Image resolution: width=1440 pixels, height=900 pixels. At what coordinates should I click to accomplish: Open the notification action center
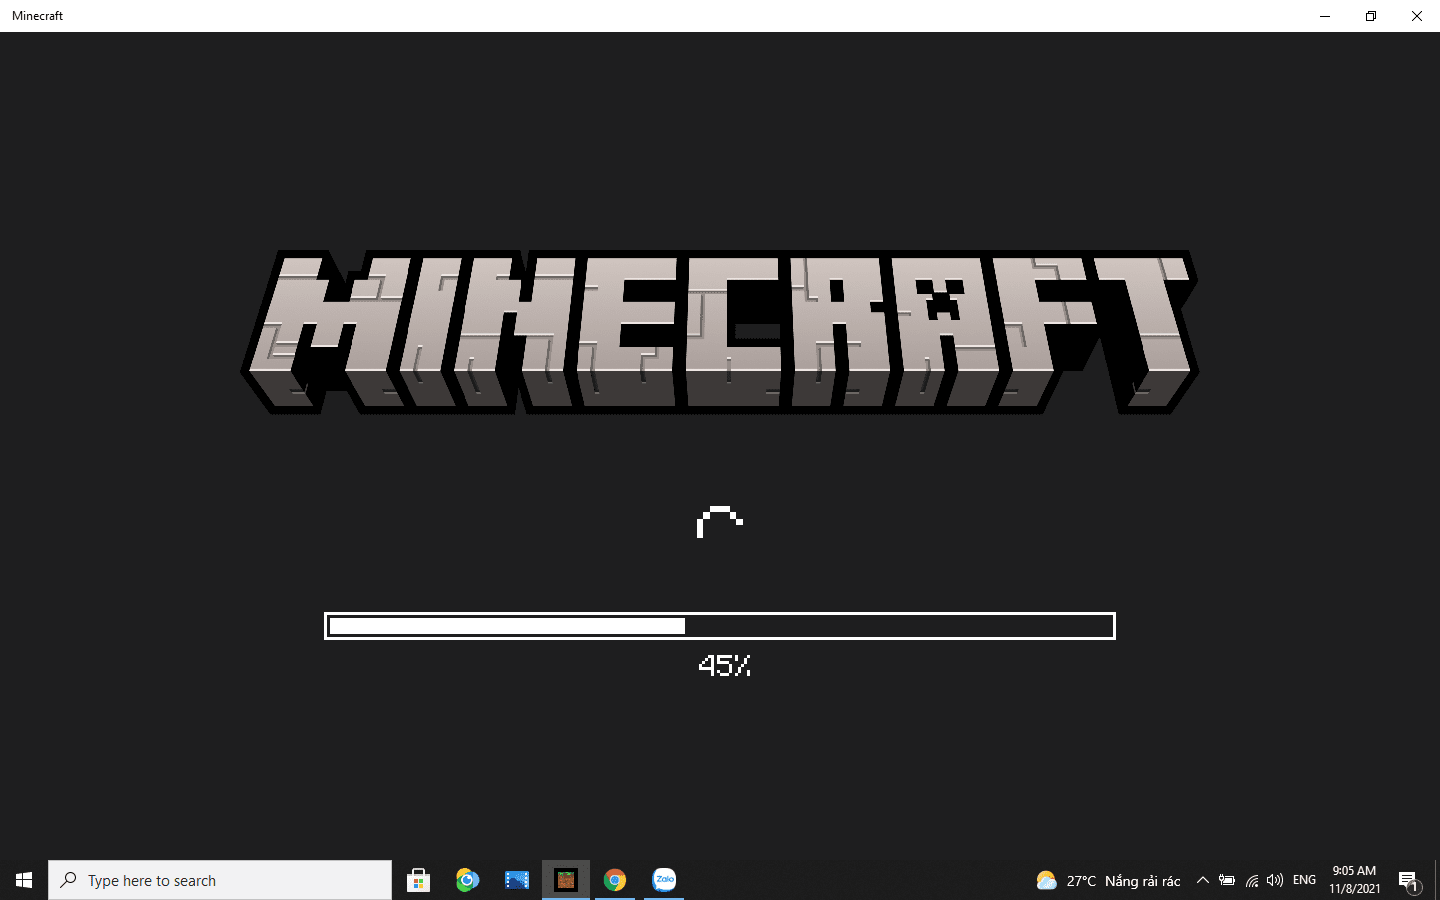1409,880
